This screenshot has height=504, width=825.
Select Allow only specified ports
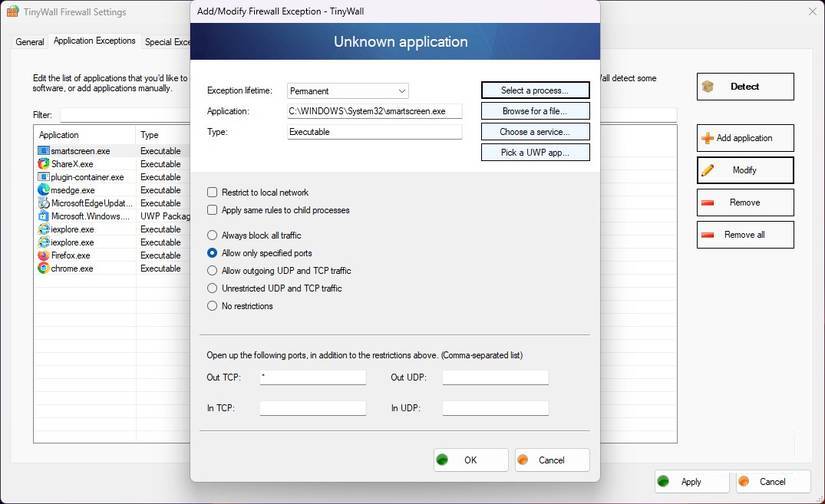point(212,253)
